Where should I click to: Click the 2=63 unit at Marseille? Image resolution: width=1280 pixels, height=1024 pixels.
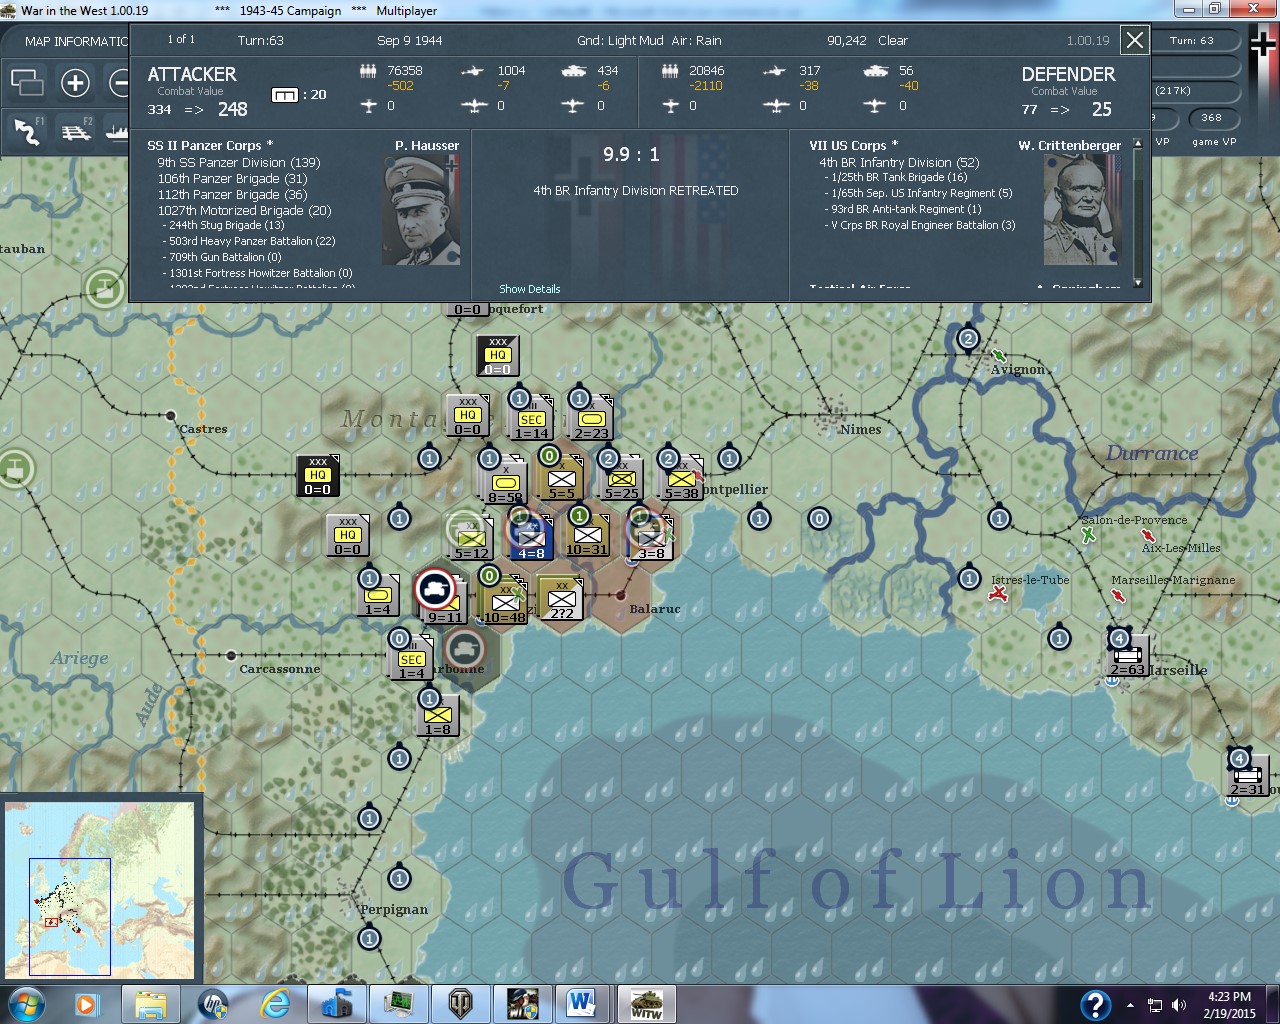pyautogui.click(x=1127, y=656)
